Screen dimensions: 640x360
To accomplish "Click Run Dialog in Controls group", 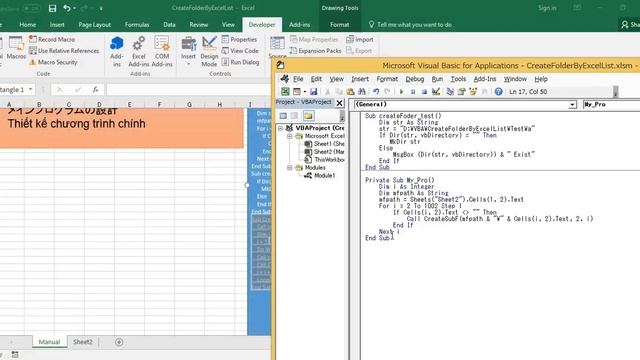I will 241,62.
